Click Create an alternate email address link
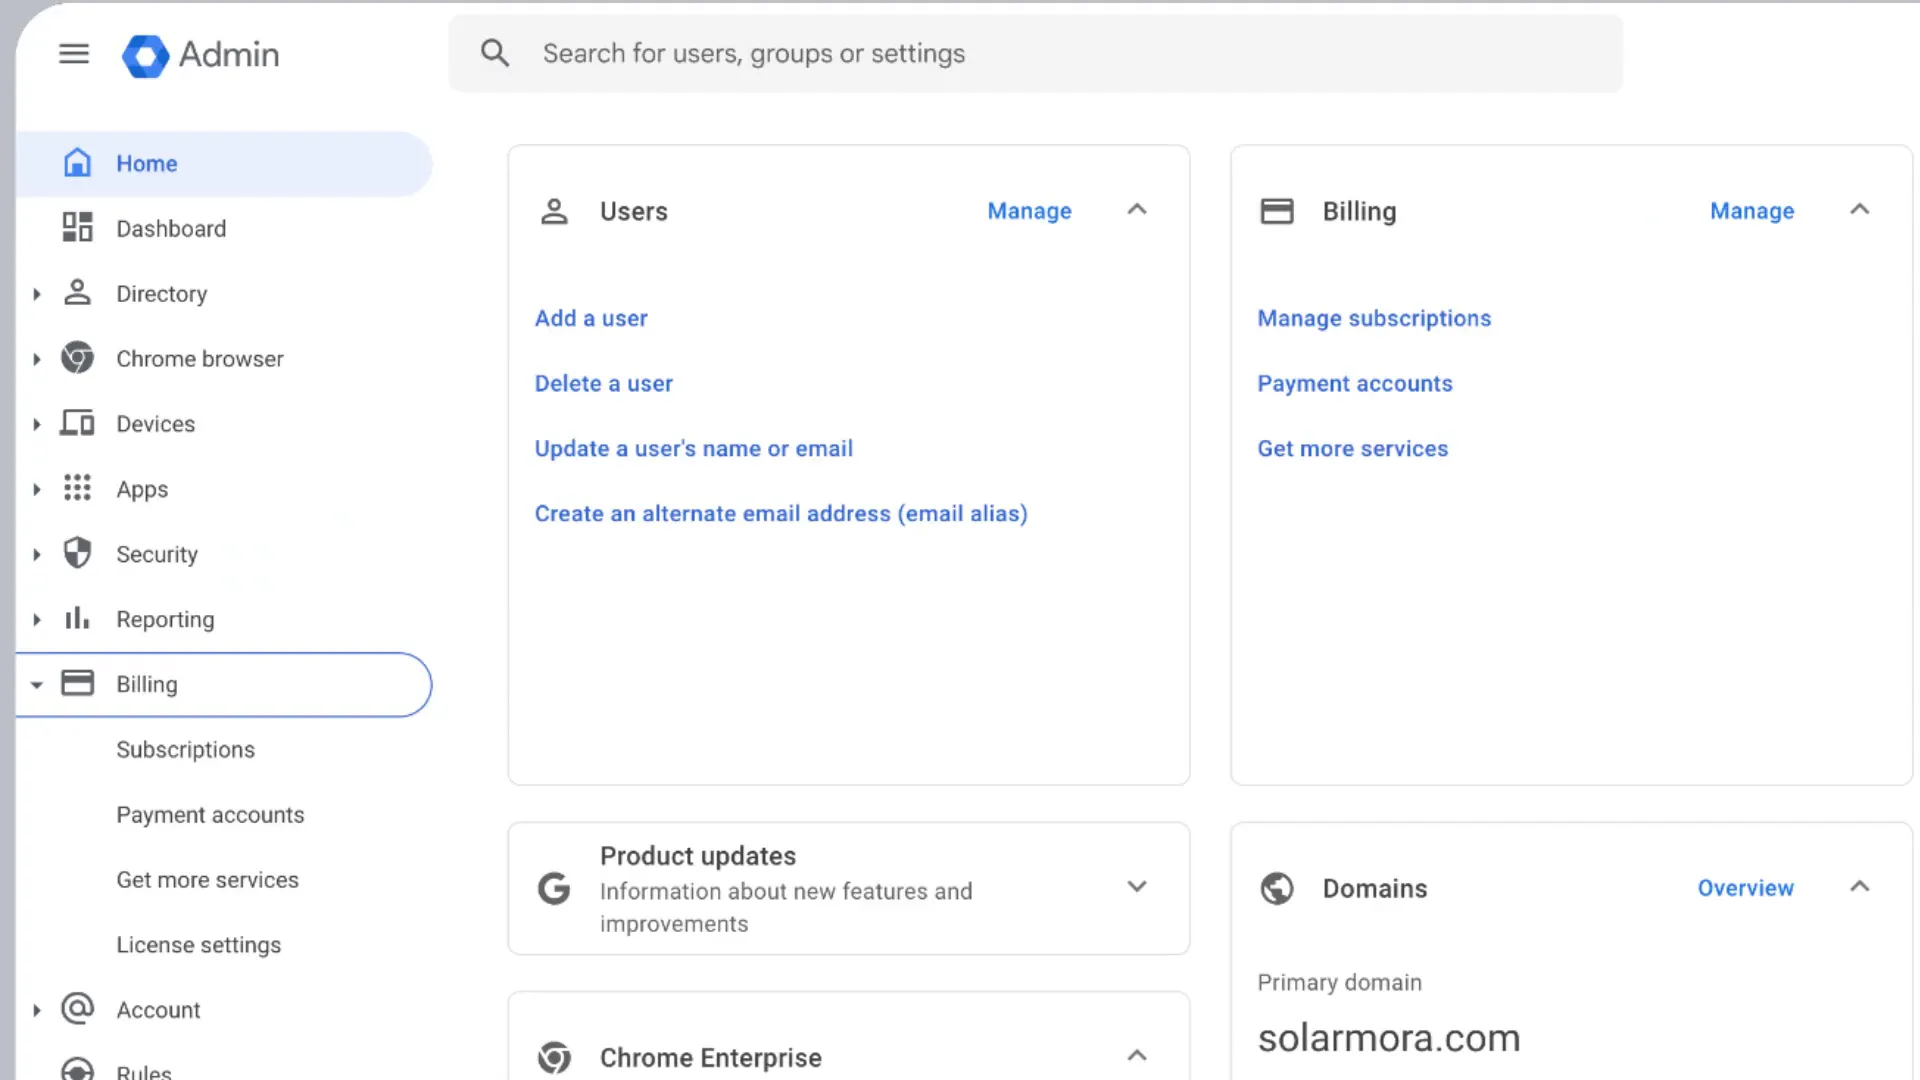1920x1080 pixels. (781, 513)
